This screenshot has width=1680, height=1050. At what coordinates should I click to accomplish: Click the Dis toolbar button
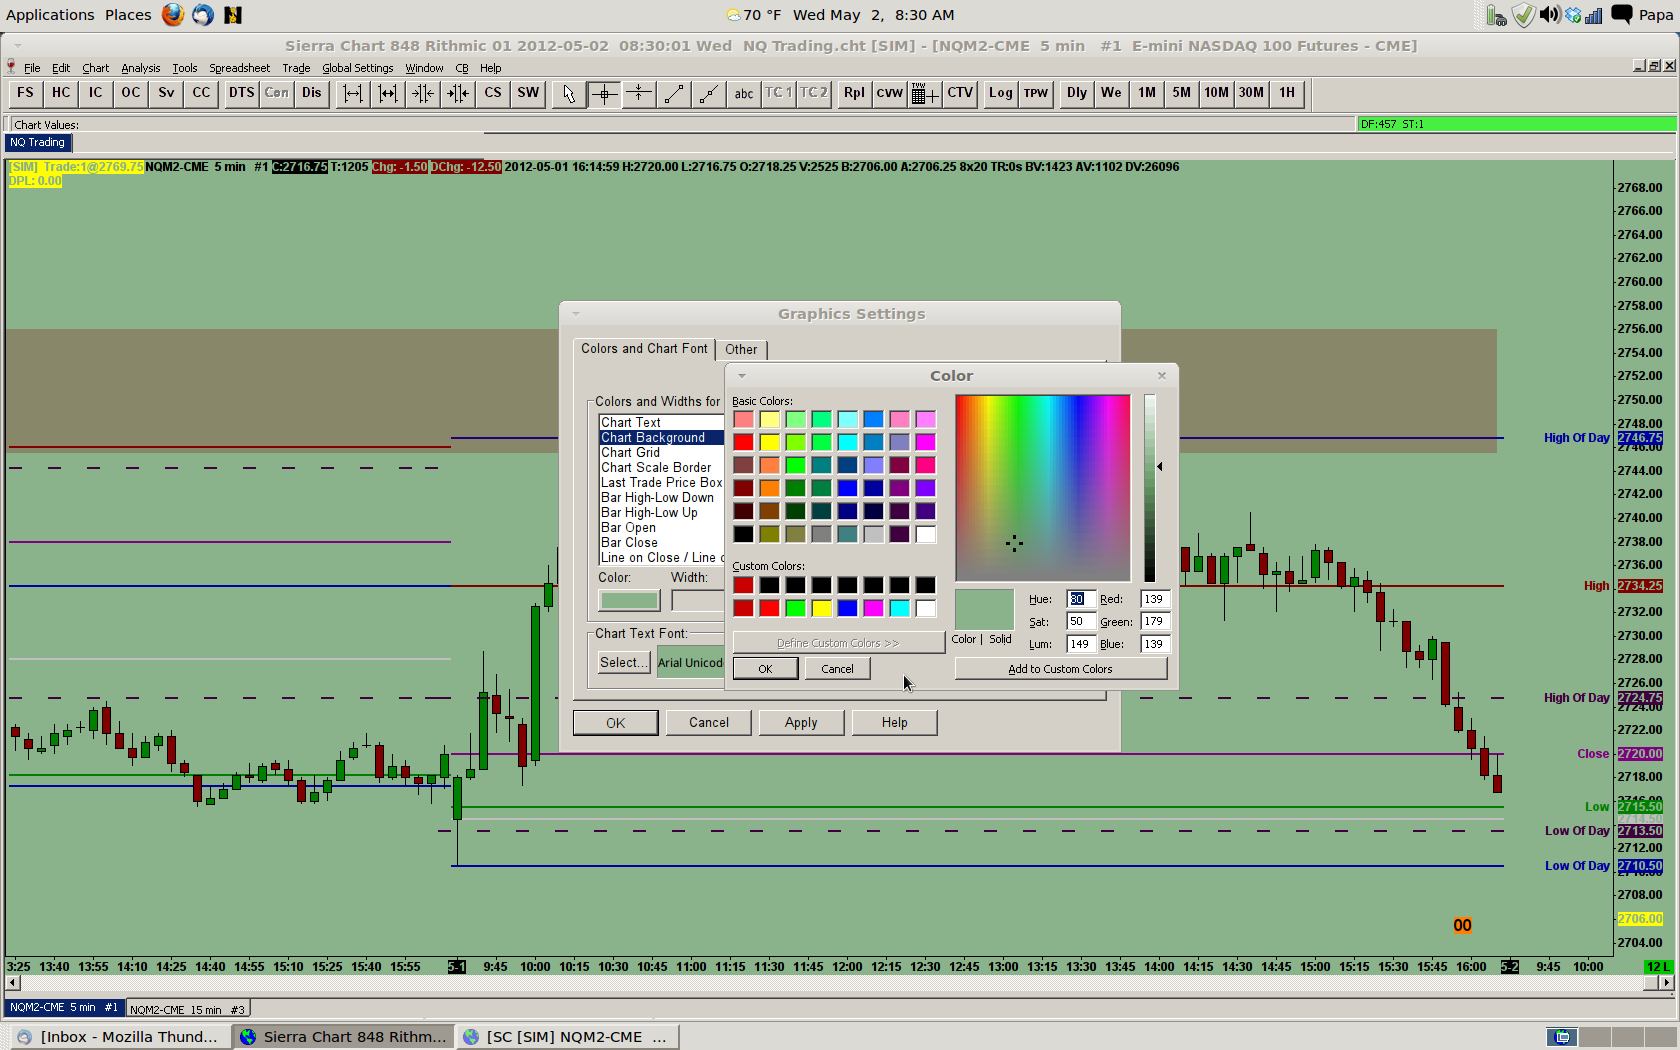point(312,93)
